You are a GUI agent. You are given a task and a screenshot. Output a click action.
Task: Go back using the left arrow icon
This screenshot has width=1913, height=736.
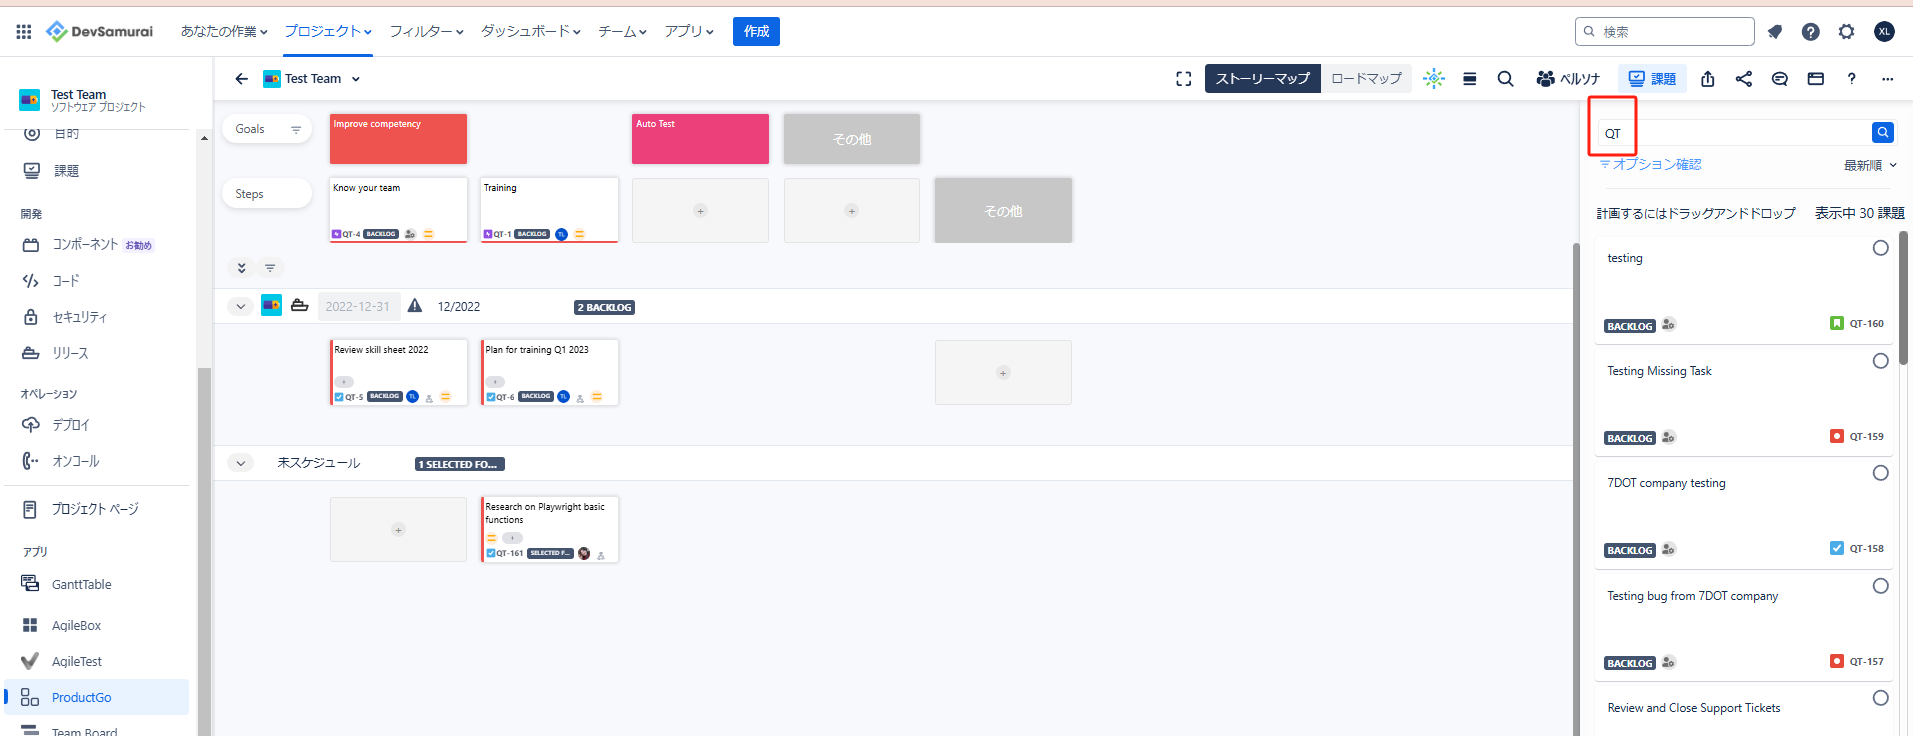tap(241, 79)
